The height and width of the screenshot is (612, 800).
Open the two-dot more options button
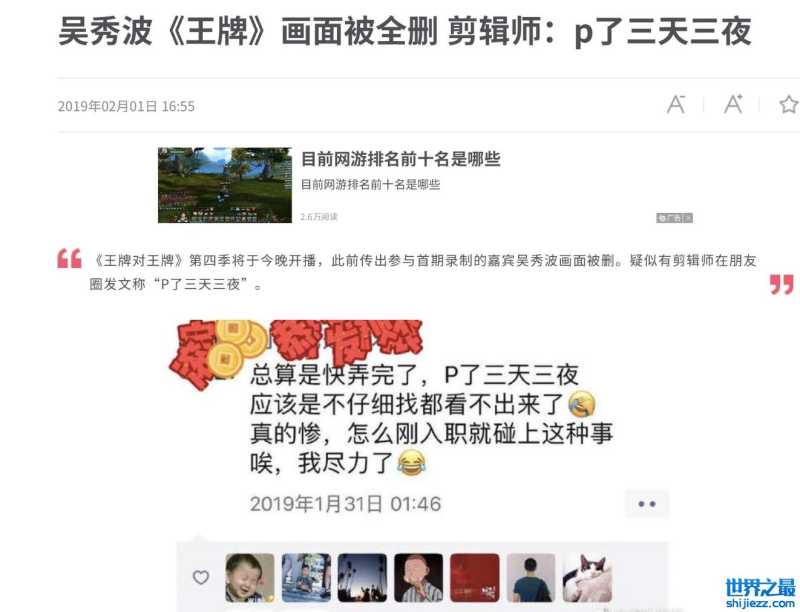(646, 504)
